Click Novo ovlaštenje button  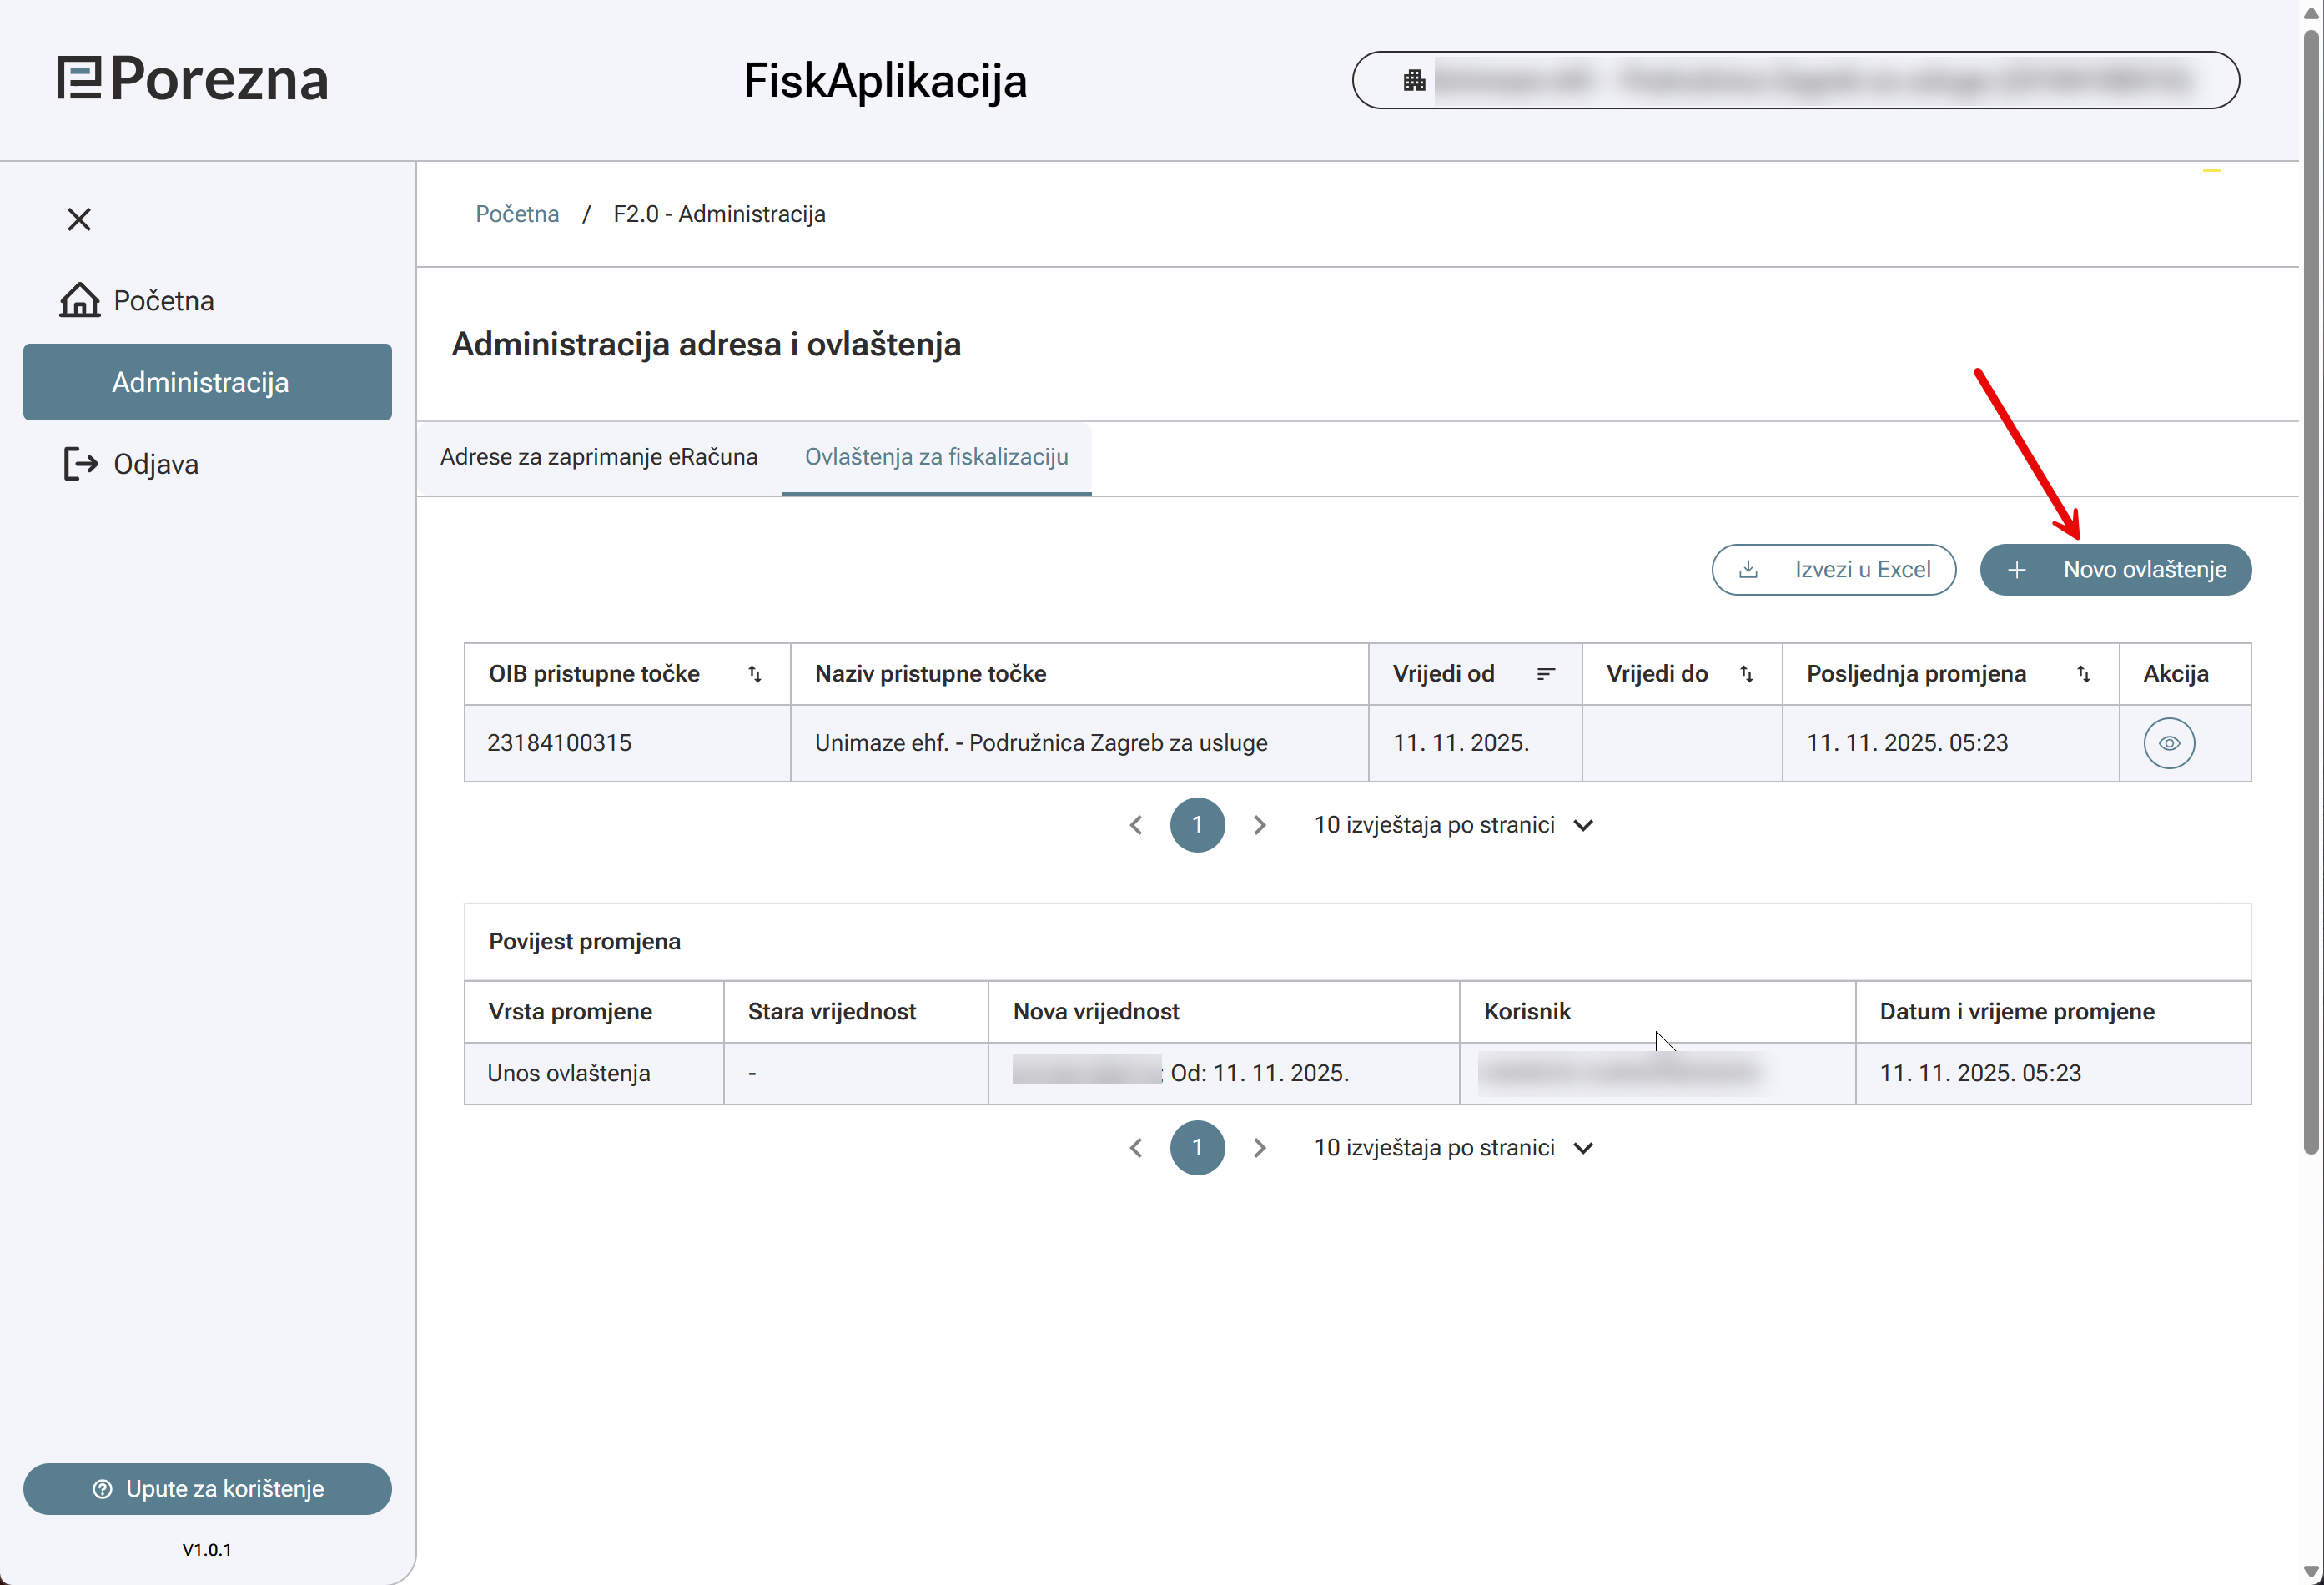click(2115, 570)
